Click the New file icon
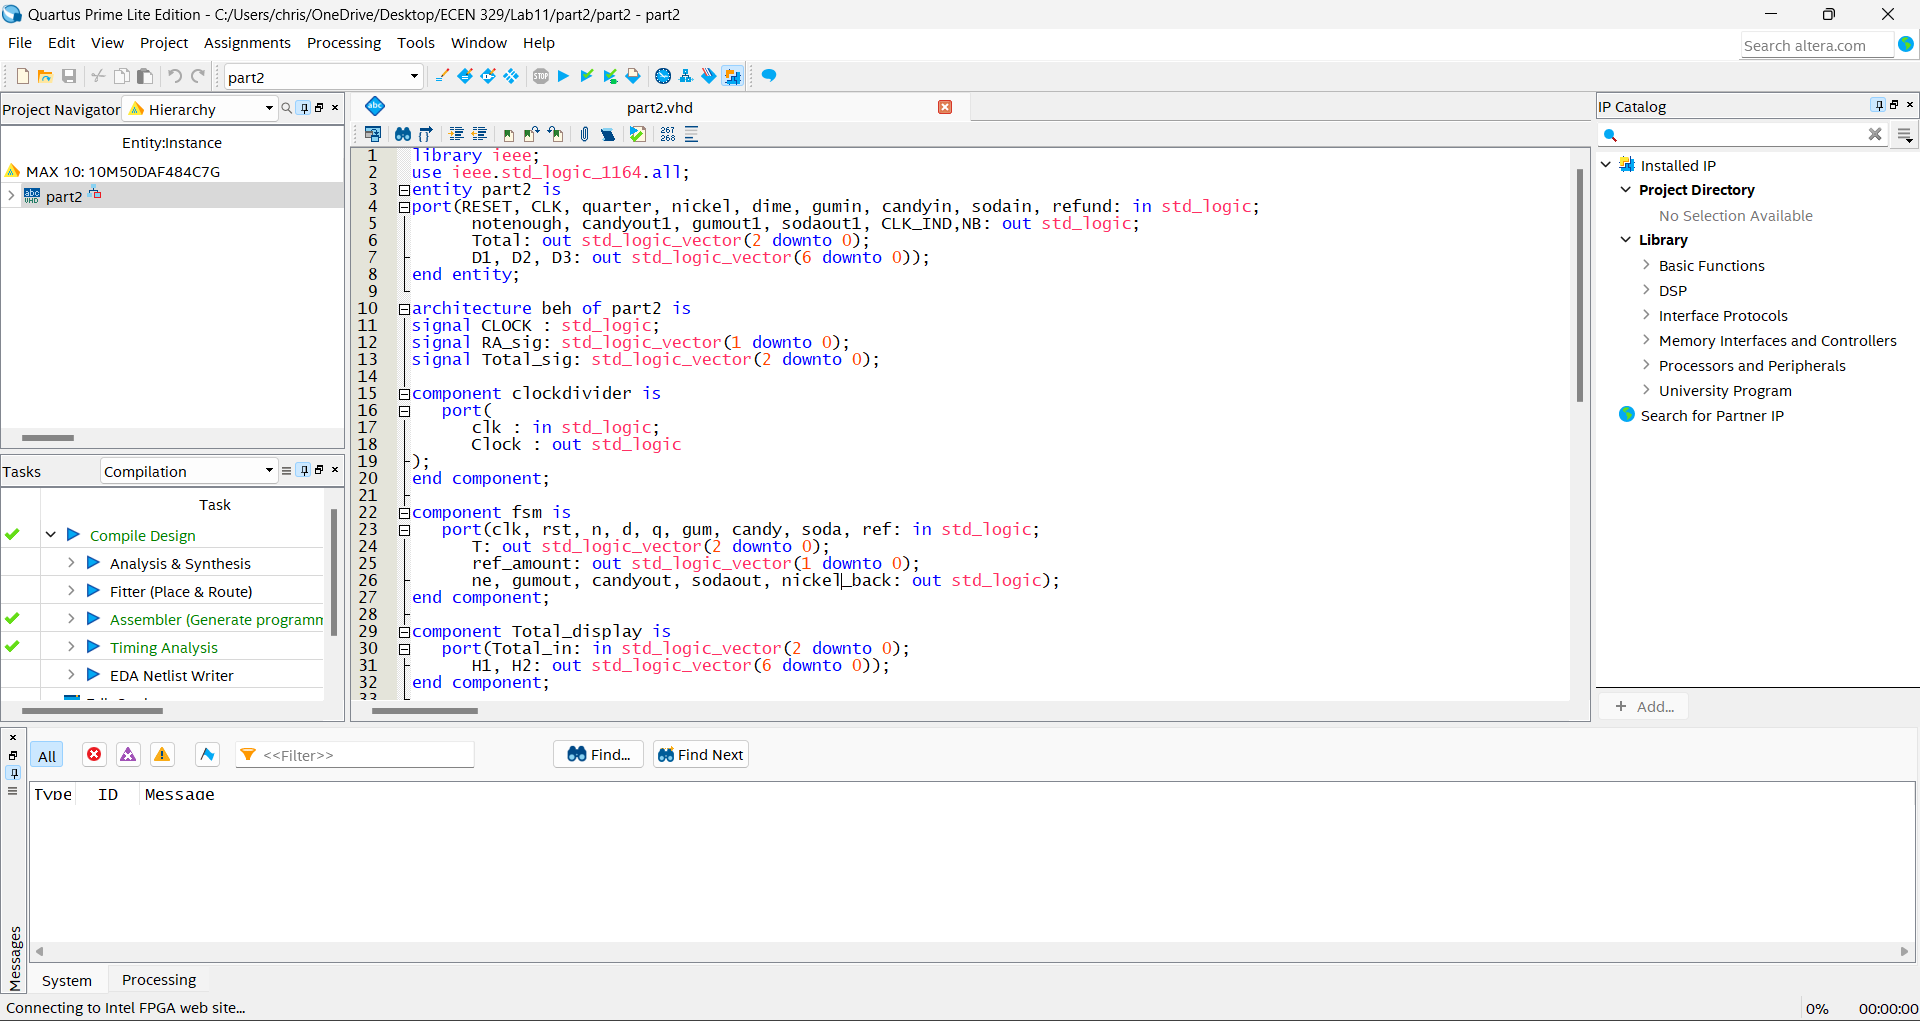Image resolution: width=1920 pixels, height=1021 pixels. pos(22,76)
